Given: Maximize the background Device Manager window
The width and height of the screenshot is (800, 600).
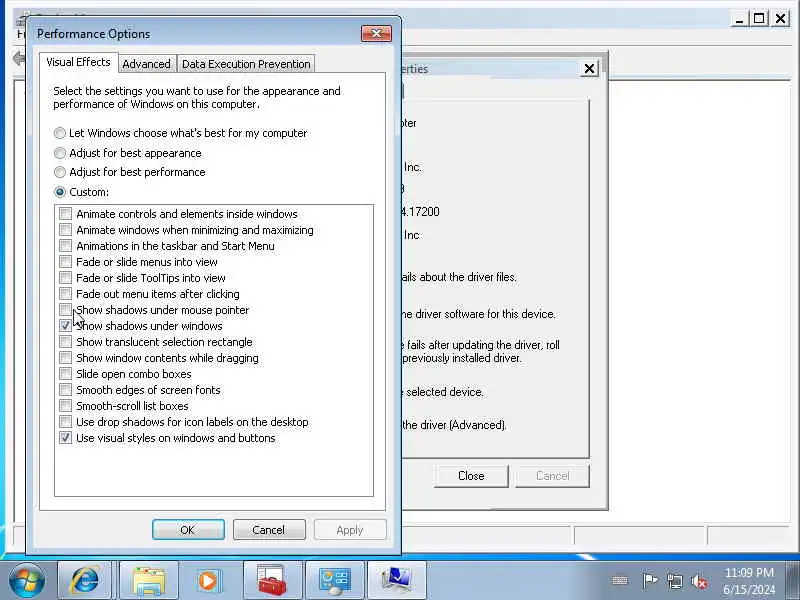Looking at the screenshot, I should point(759,19).
